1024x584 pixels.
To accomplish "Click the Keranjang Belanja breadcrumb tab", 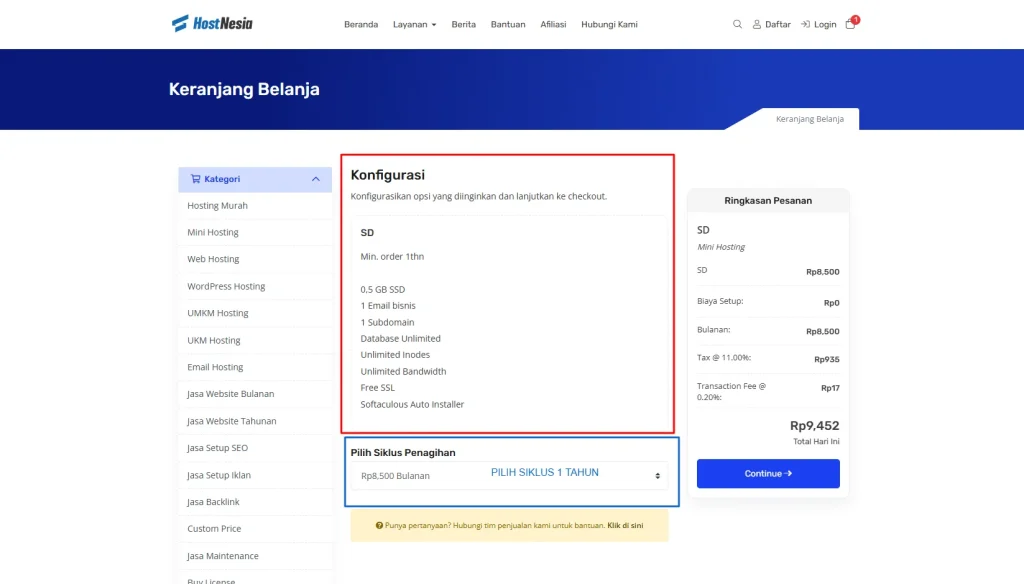I will pyautogui.click(x=812, y=117).
